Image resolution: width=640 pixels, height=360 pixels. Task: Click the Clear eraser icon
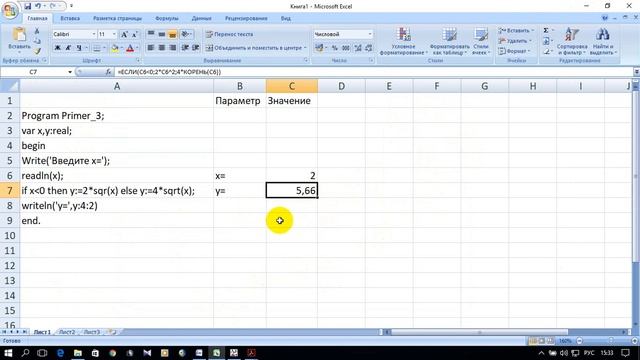click(546, 51)
